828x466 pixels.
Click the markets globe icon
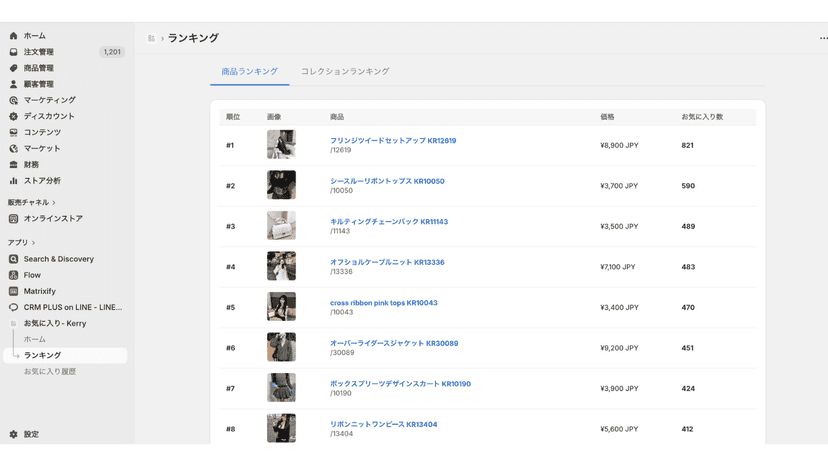14,148
